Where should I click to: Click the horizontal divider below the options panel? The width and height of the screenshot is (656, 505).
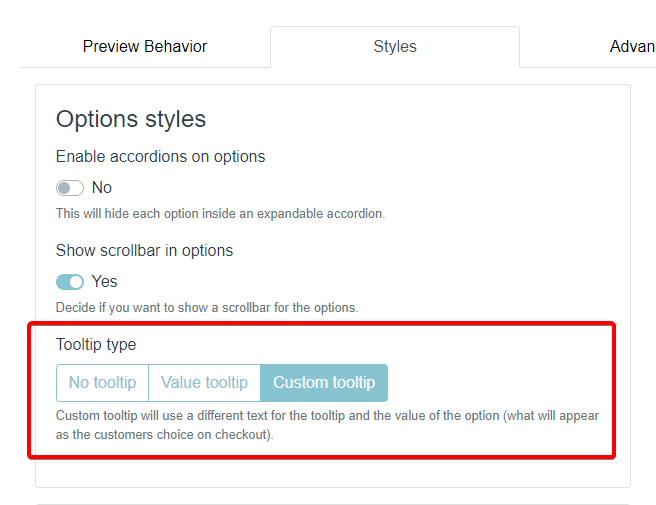pos(332,504)
